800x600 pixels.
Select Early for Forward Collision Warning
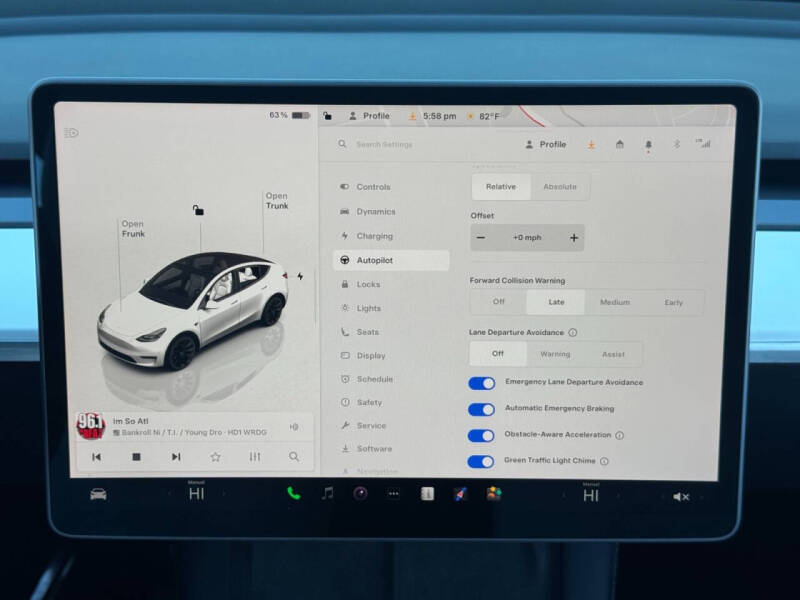[x=675, y=301]
